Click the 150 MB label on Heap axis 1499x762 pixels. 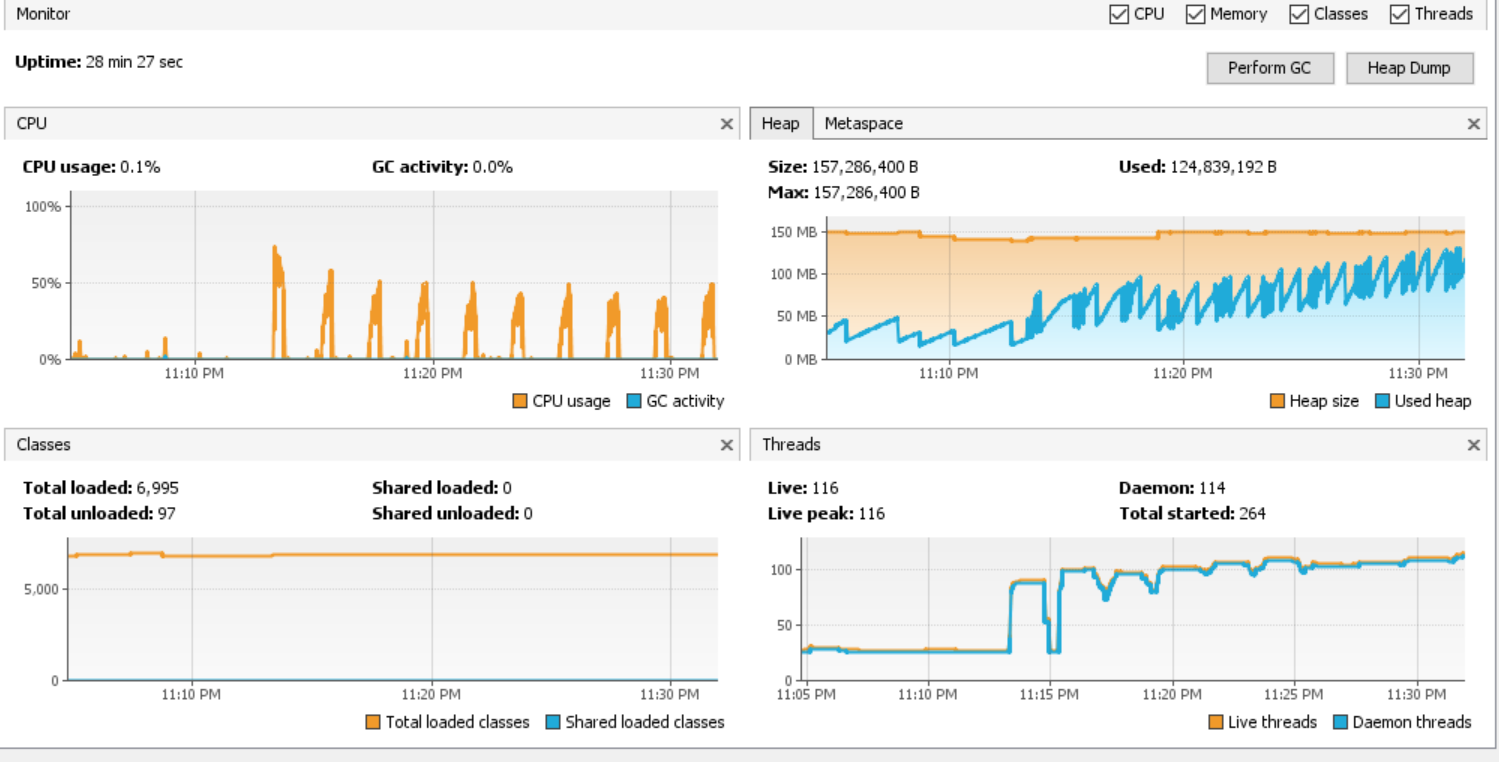point(795,232)
